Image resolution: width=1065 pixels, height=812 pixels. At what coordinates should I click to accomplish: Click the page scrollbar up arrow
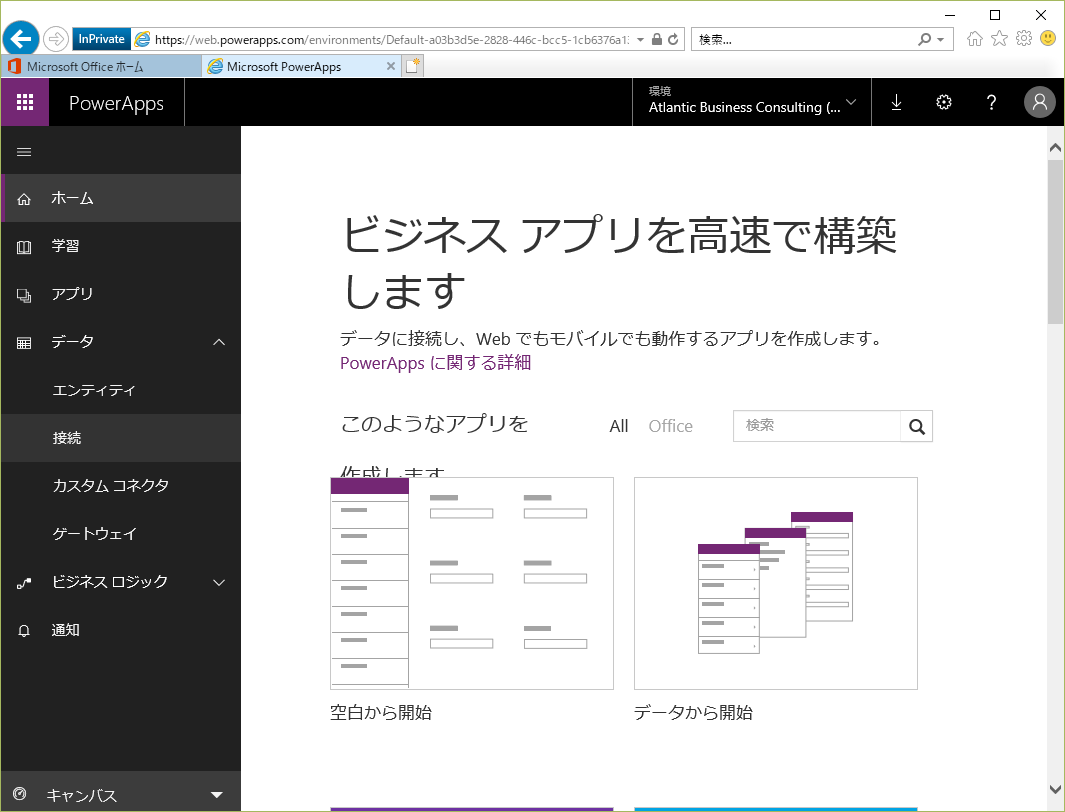click(x=1055, y=147)
